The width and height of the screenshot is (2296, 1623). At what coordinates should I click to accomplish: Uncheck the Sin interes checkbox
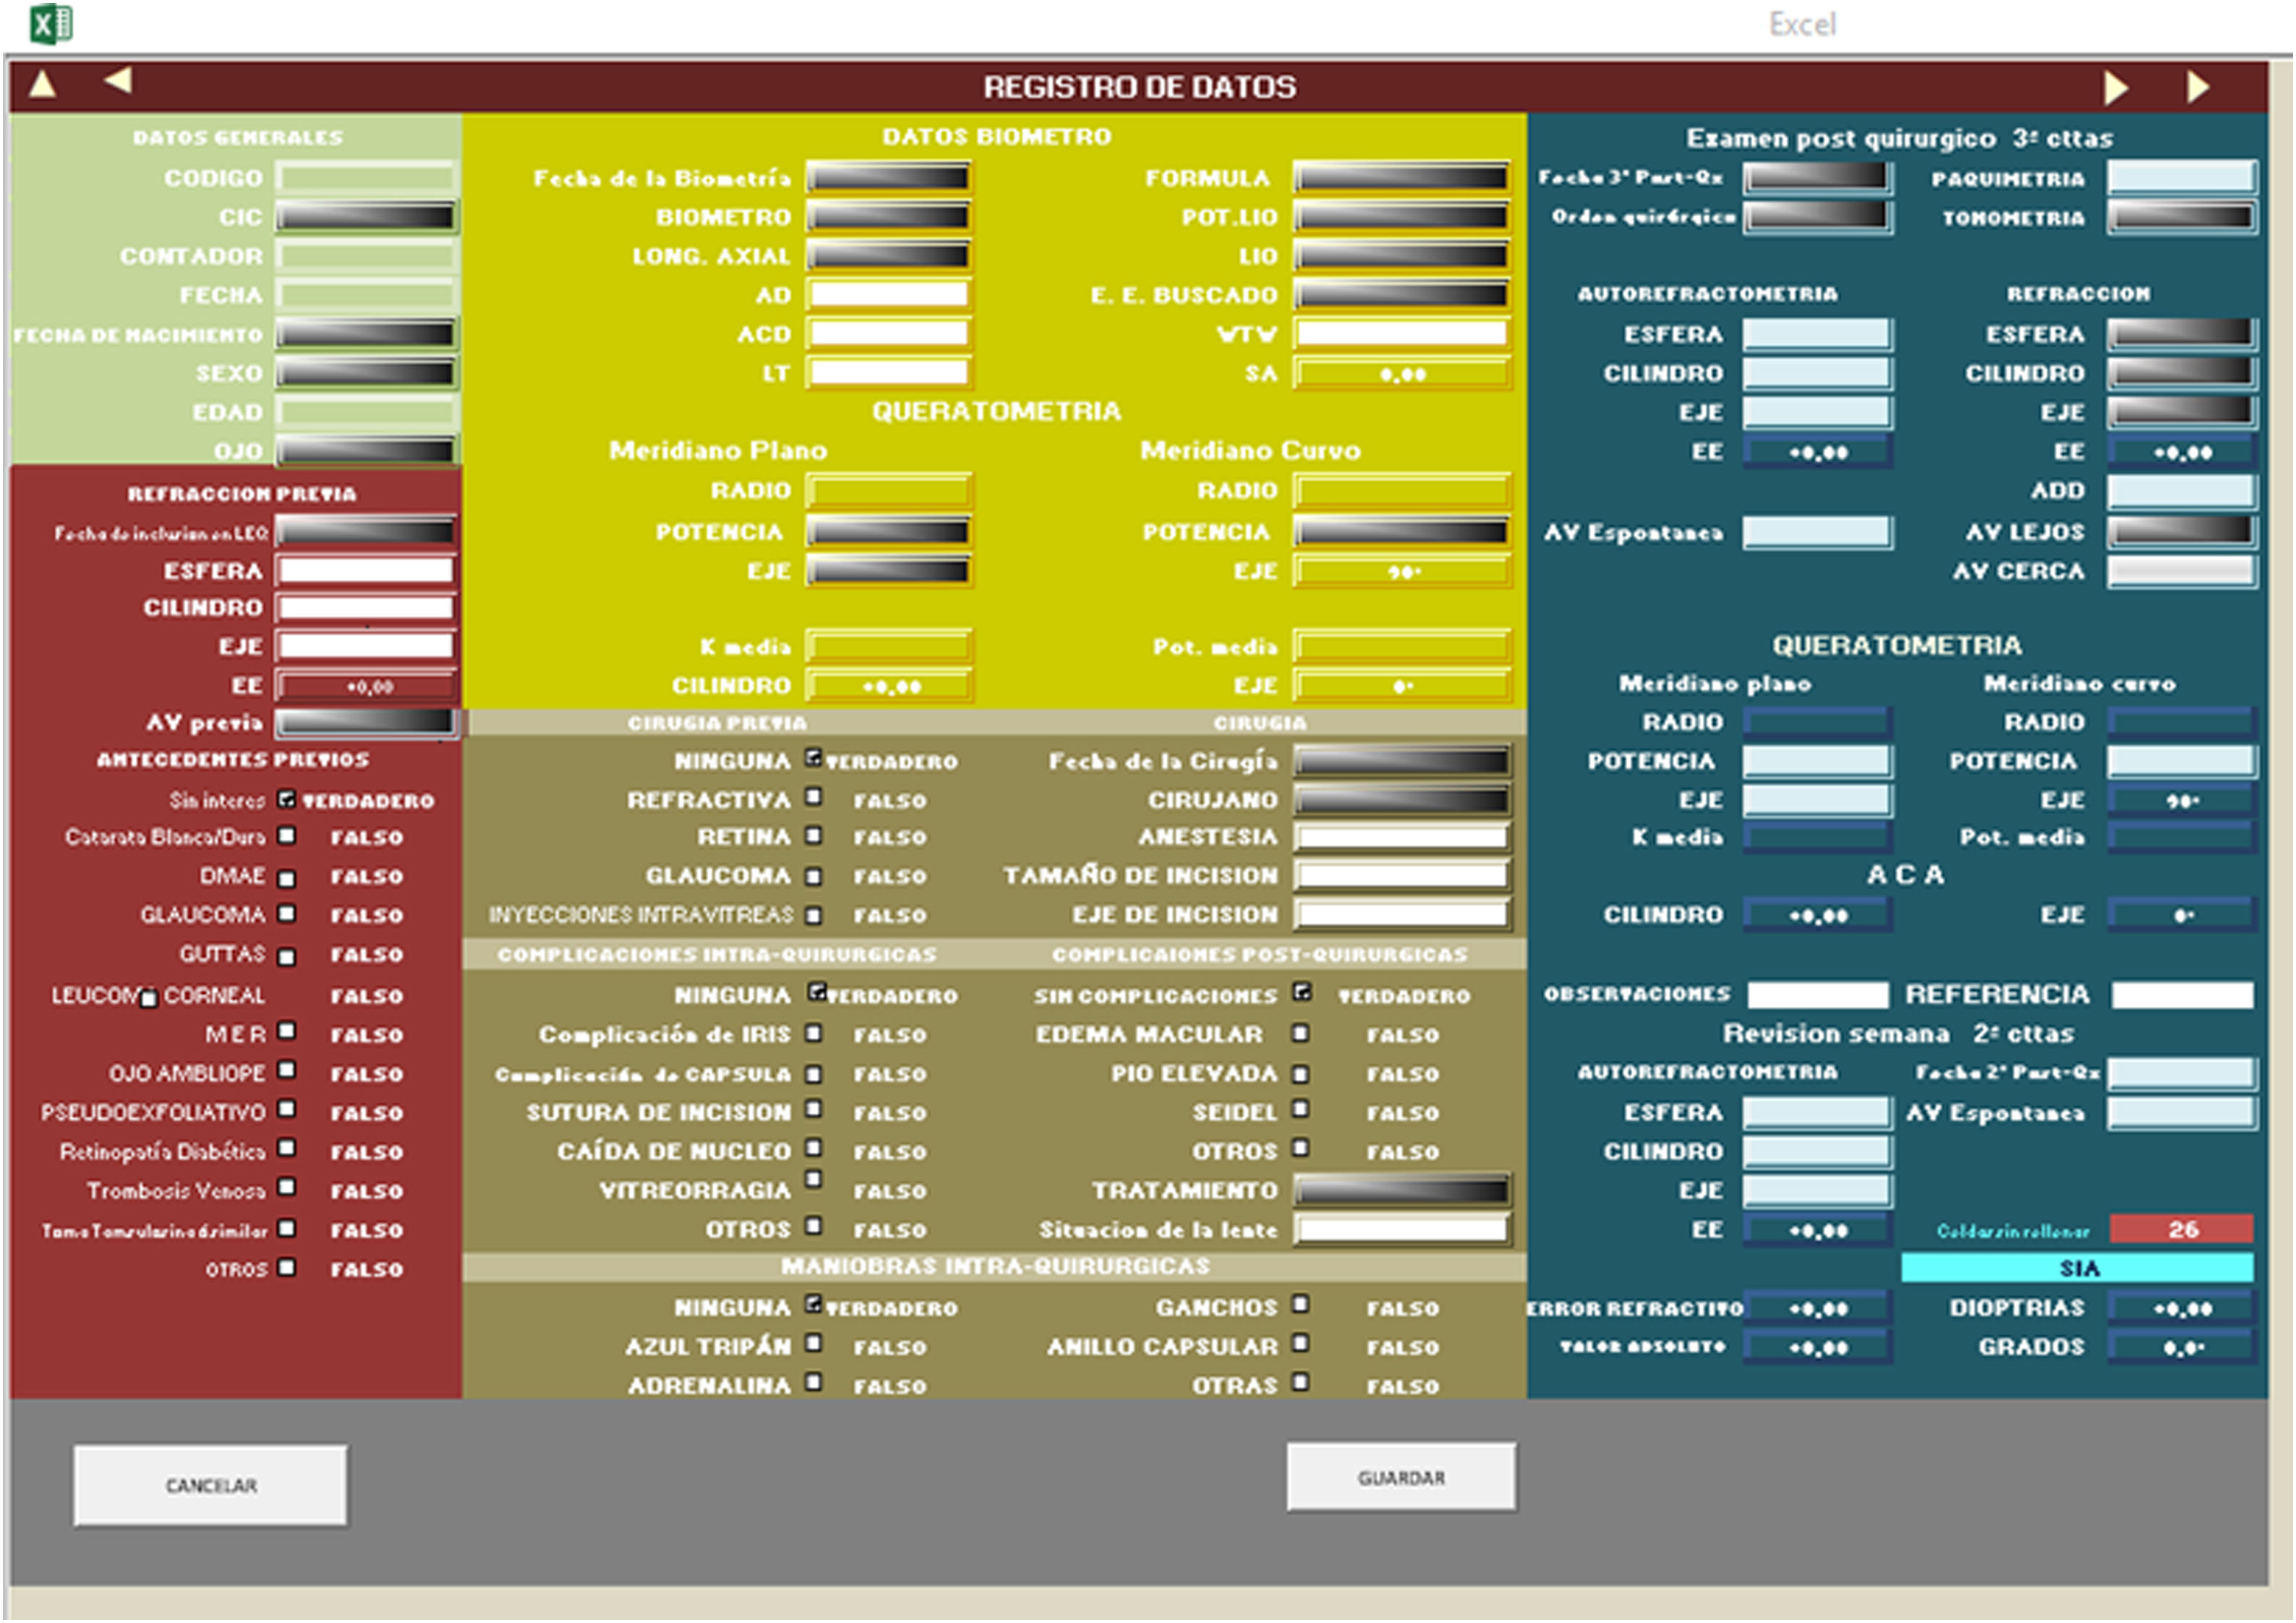(287, 800)
